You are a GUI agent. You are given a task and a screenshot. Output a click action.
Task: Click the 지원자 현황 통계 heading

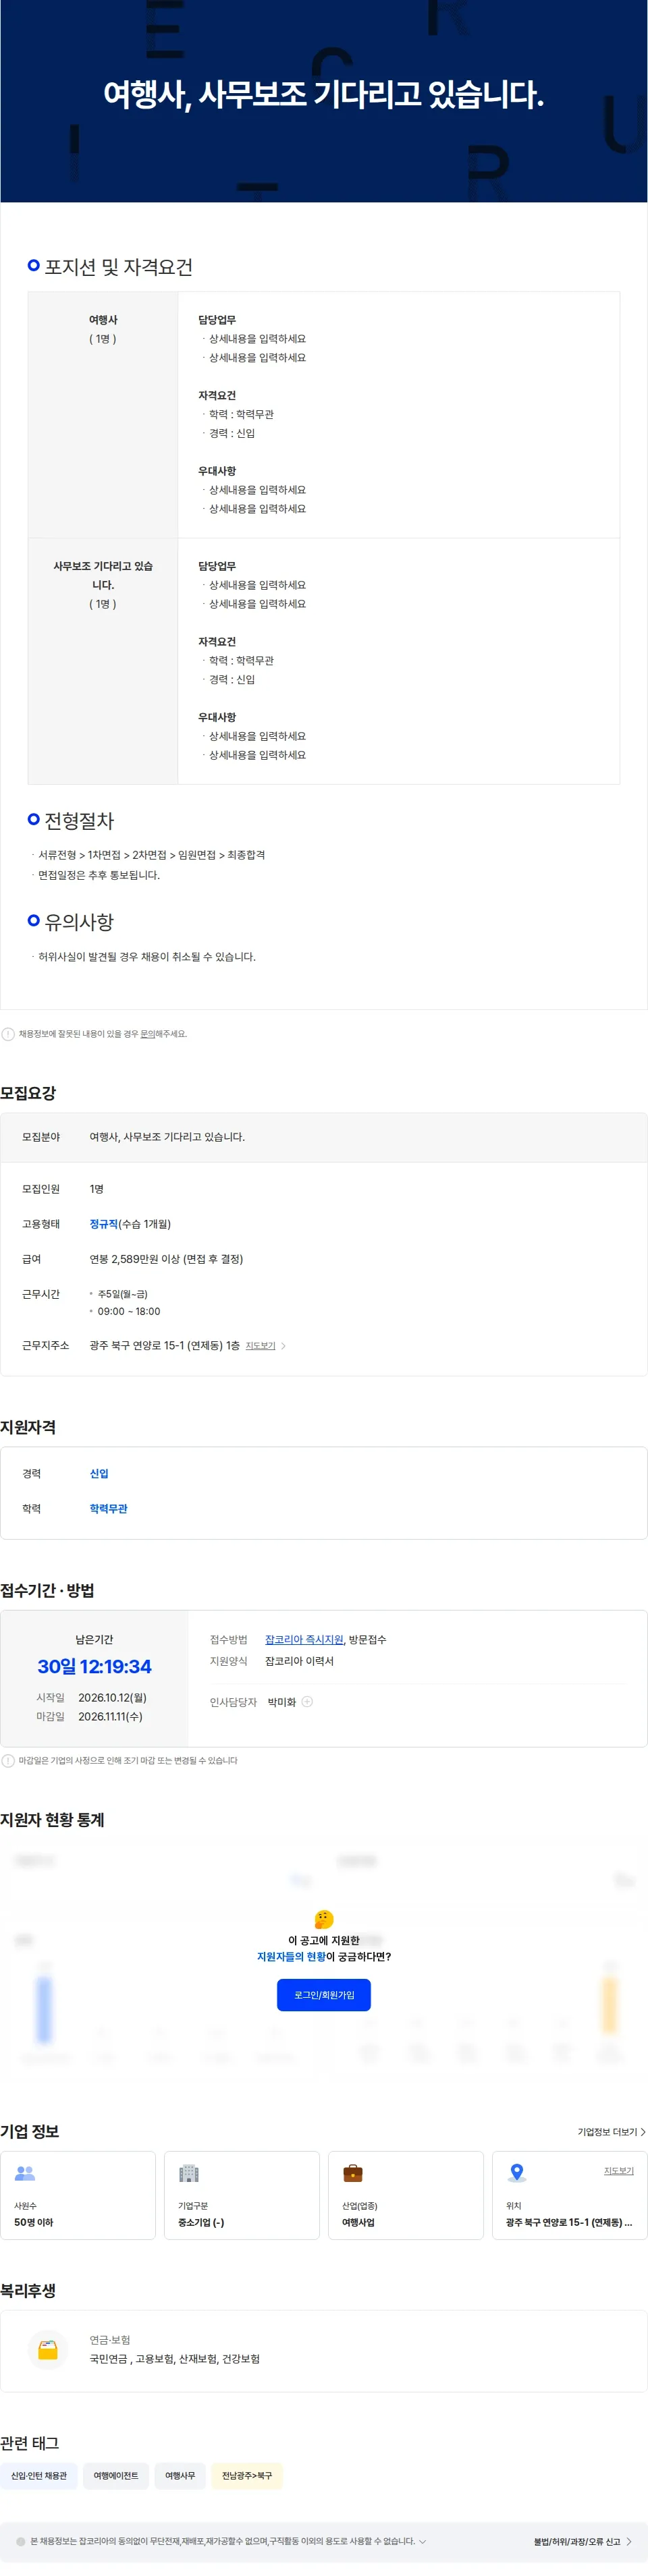click(x=52, y=1820)
